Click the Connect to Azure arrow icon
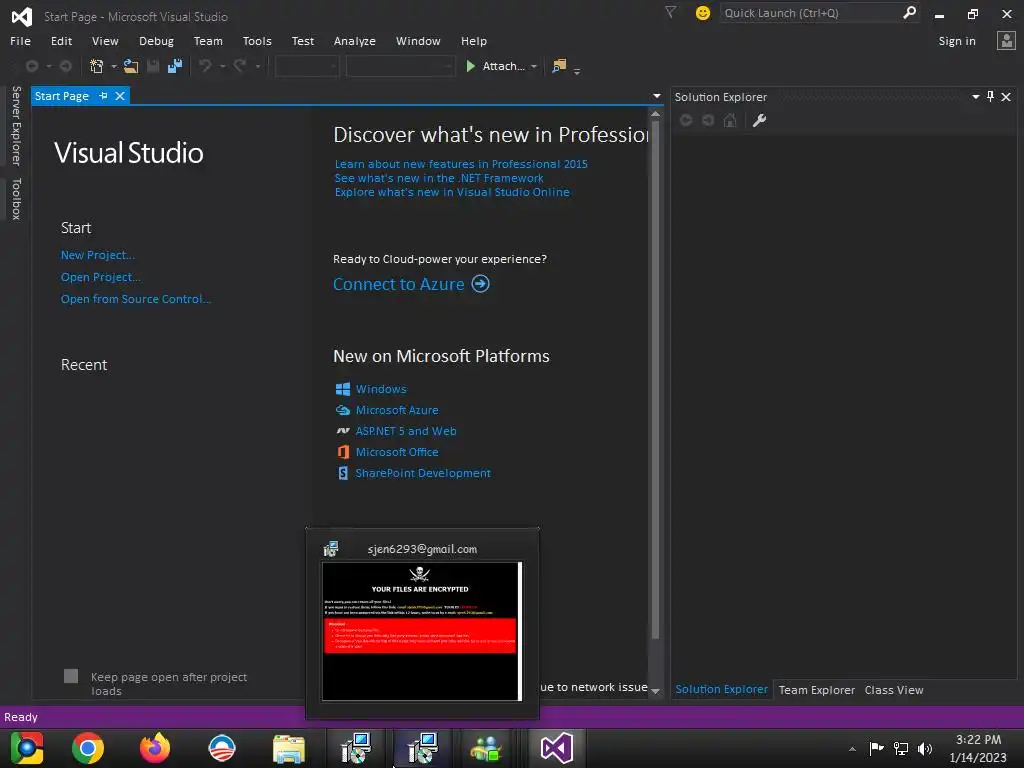 [481, 284]
